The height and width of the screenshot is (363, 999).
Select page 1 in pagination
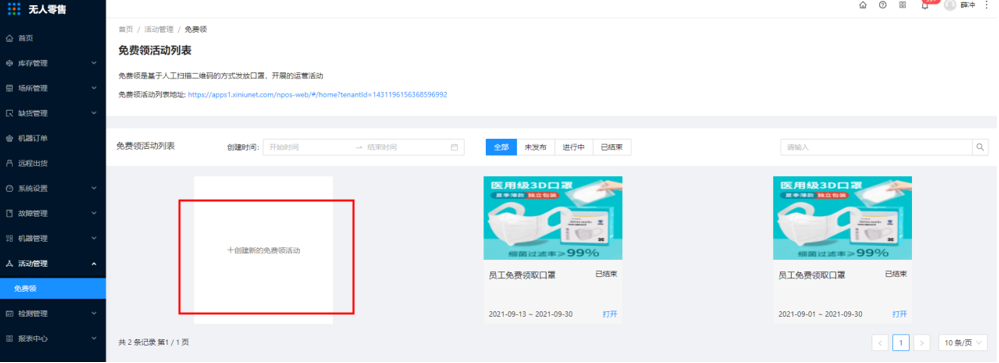coord(901,343)
